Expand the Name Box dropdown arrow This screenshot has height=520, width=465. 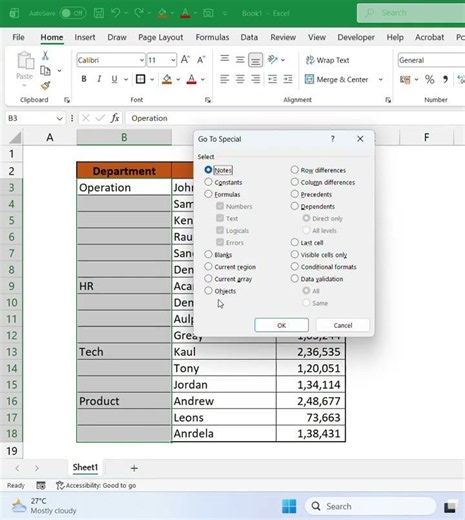60,118
